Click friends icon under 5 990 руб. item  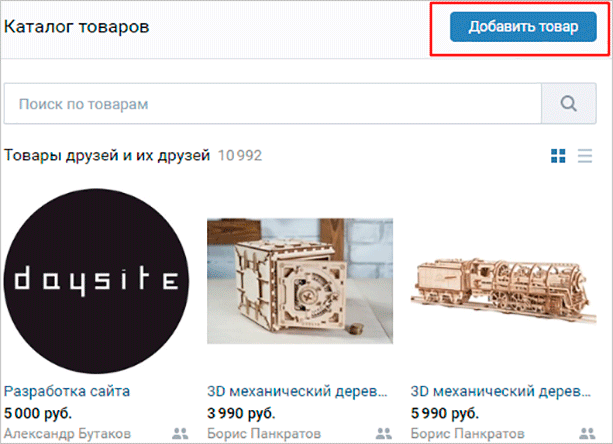tap(587, 433)
